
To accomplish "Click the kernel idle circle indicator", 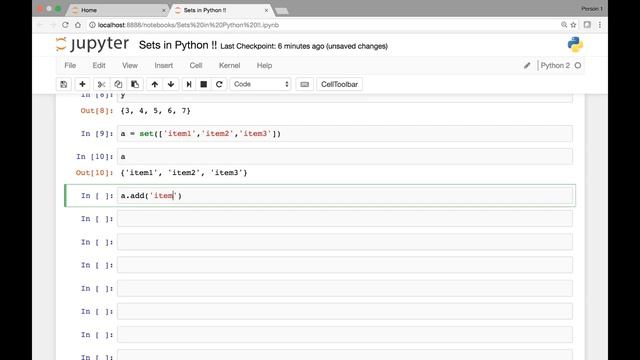I will pyautogui.click(x=578, y=65).
